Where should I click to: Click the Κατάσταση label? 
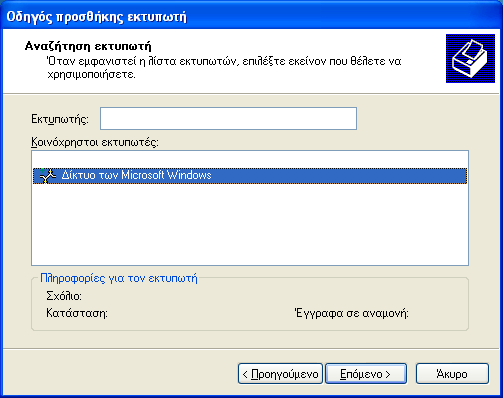coord(77,313)
